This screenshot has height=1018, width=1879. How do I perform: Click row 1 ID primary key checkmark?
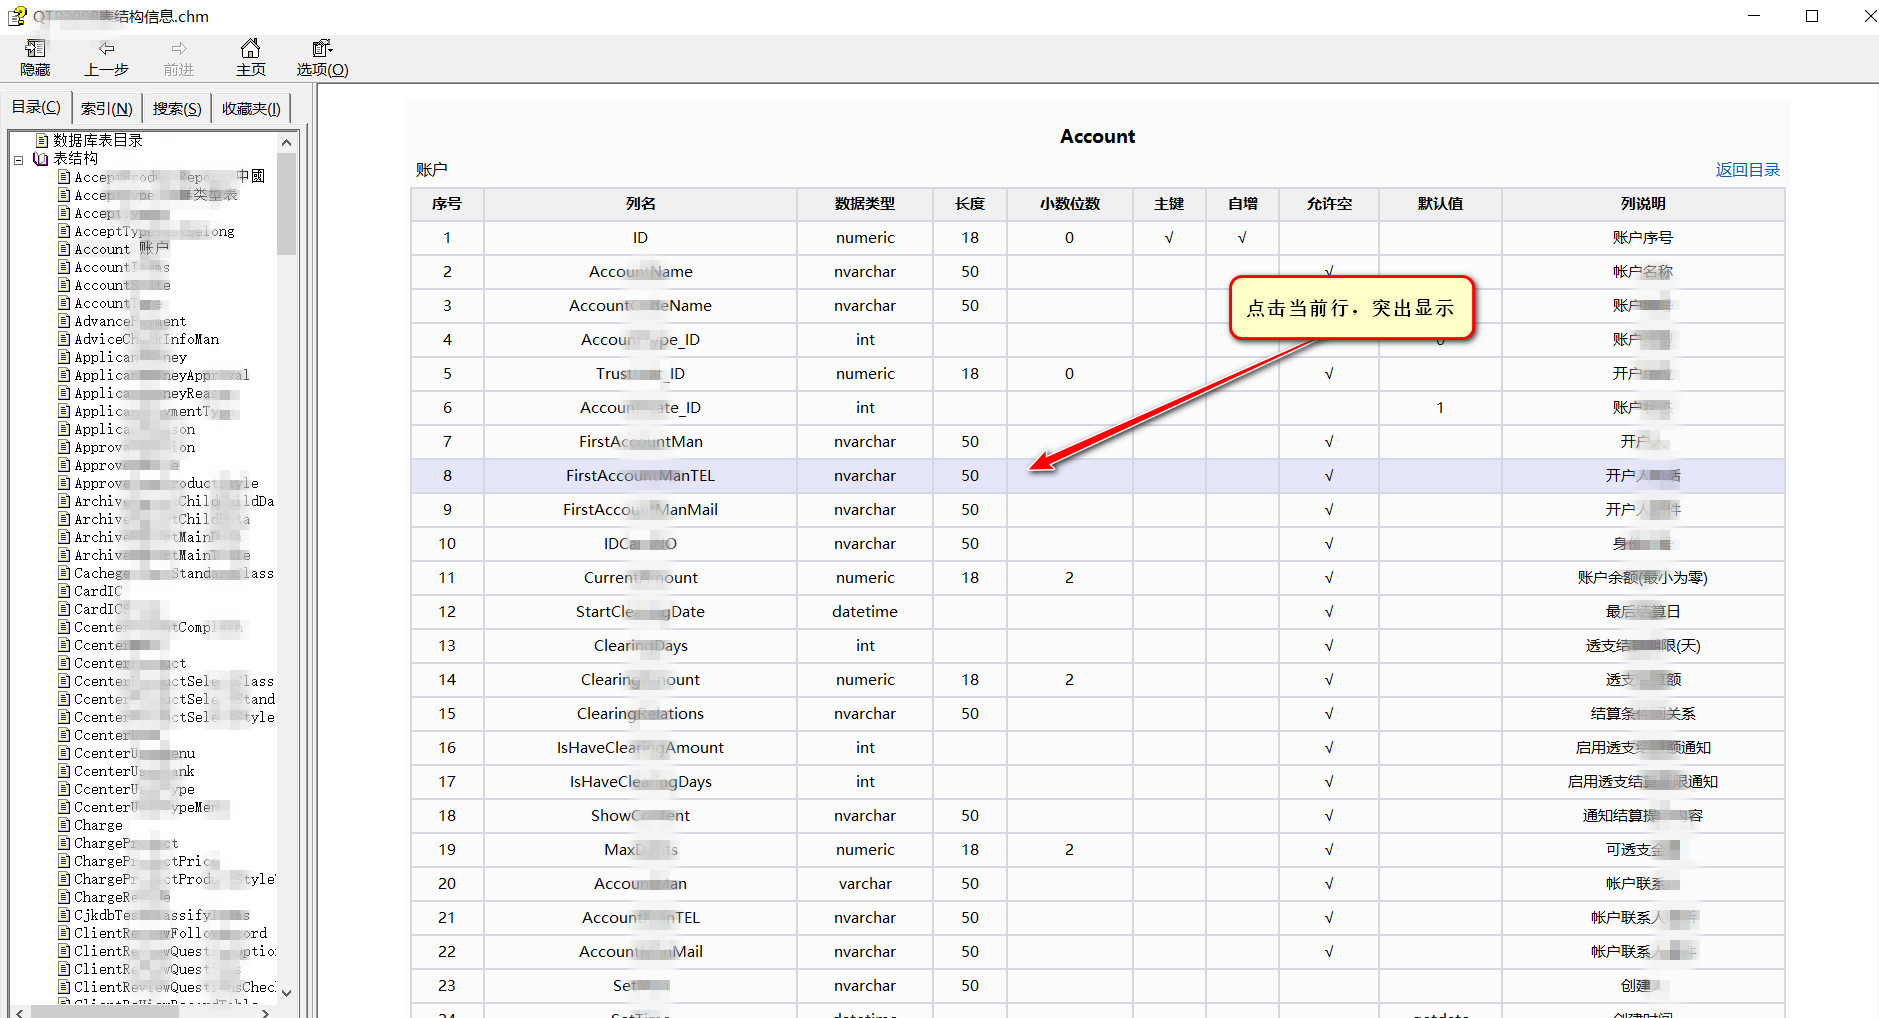[1168, 238]
